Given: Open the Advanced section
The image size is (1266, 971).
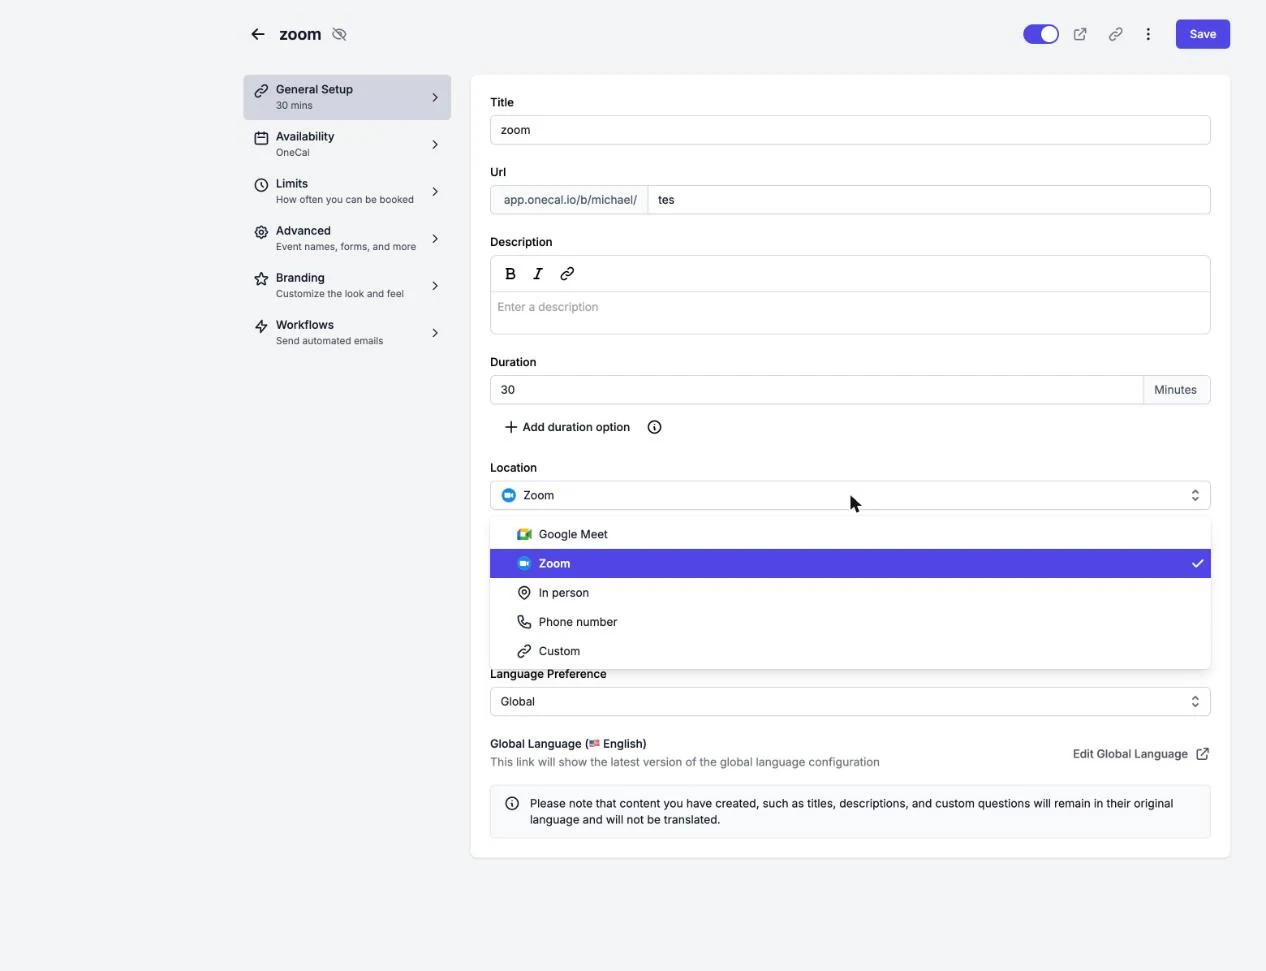Looking at the screenshot, I should 347,238.
